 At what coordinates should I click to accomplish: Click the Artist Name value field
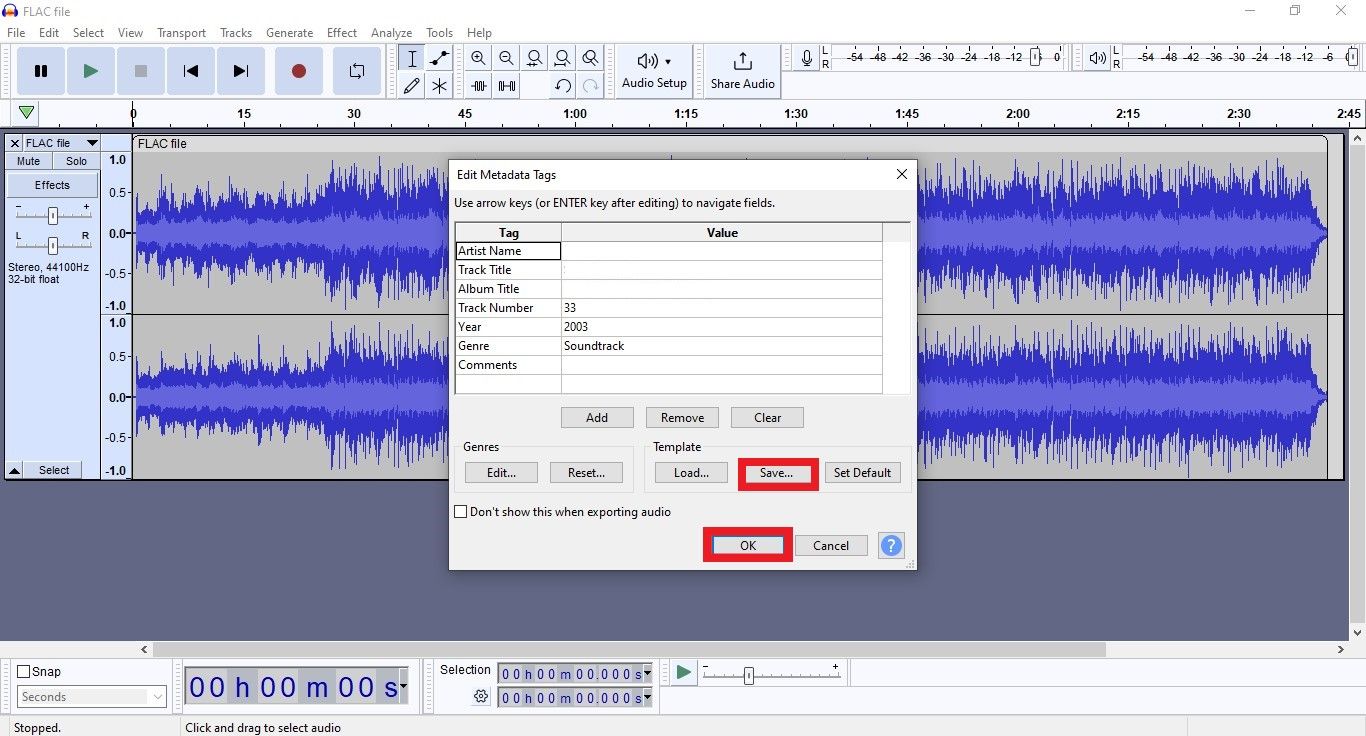722,251
